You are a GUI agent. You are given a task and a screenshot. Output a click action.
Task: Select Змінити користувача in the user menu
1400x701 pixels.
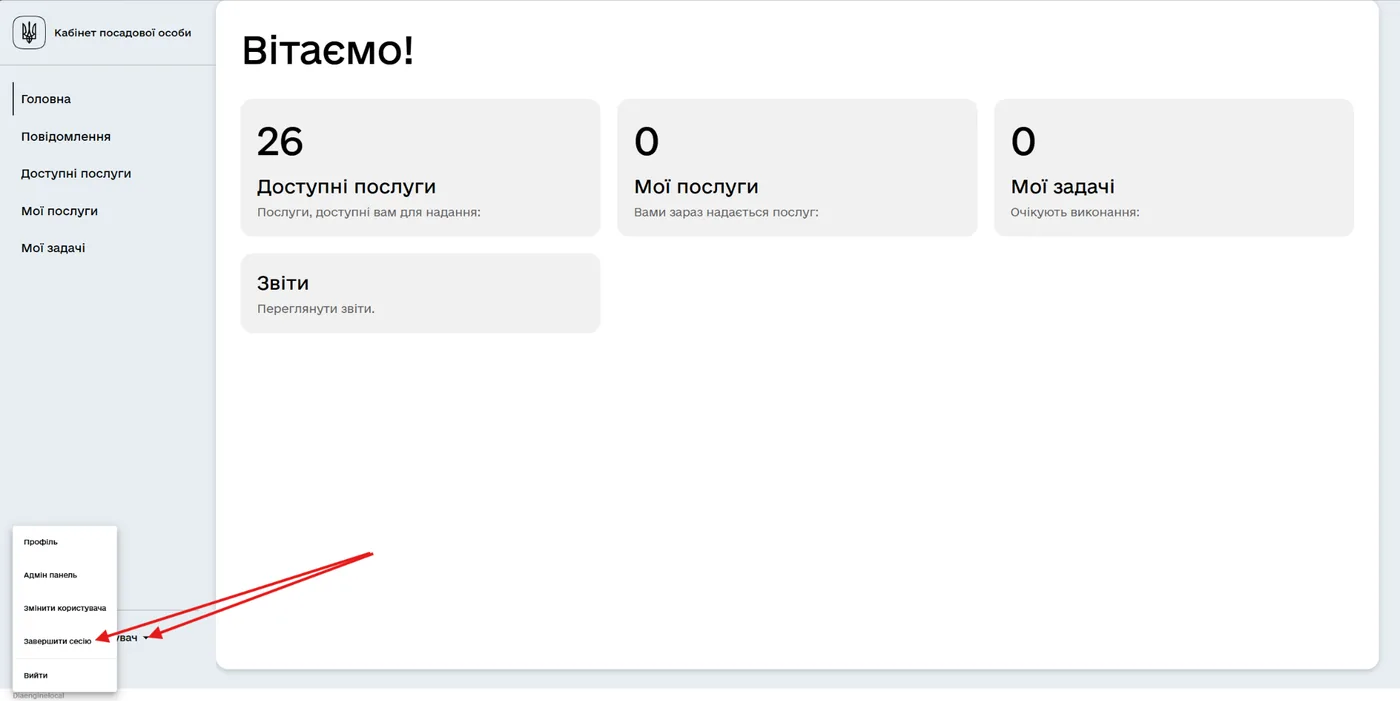tap(64, 608)
